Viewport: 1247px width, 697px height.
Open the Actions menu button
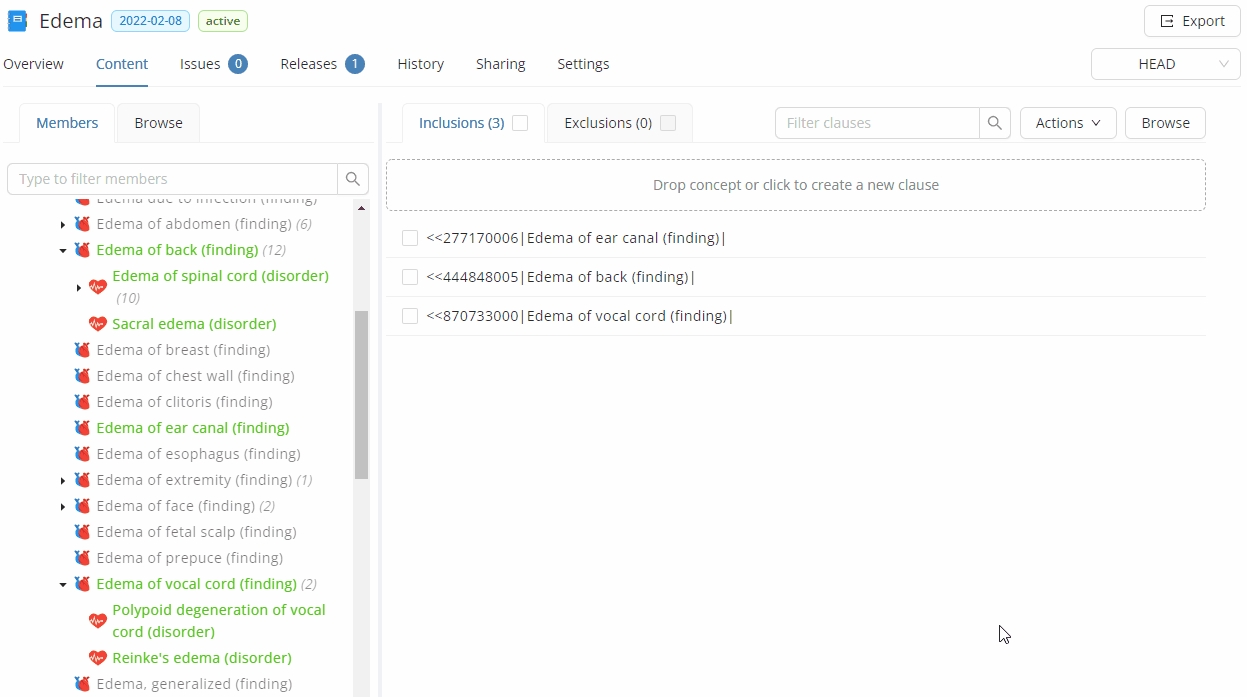coord(1067,123)
